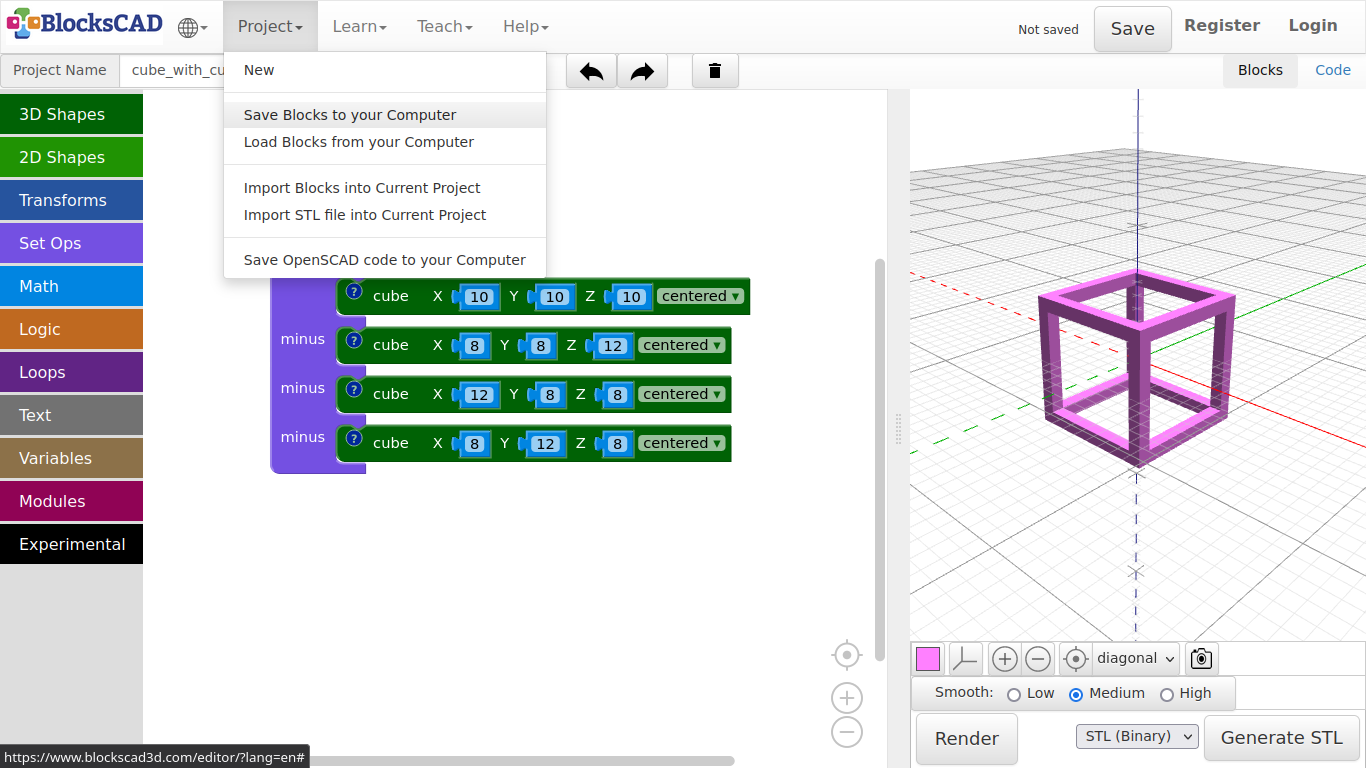1366x768 pixels.
Task: Open the diagonal view dropdown
Action: click(x=1136, y=659)
